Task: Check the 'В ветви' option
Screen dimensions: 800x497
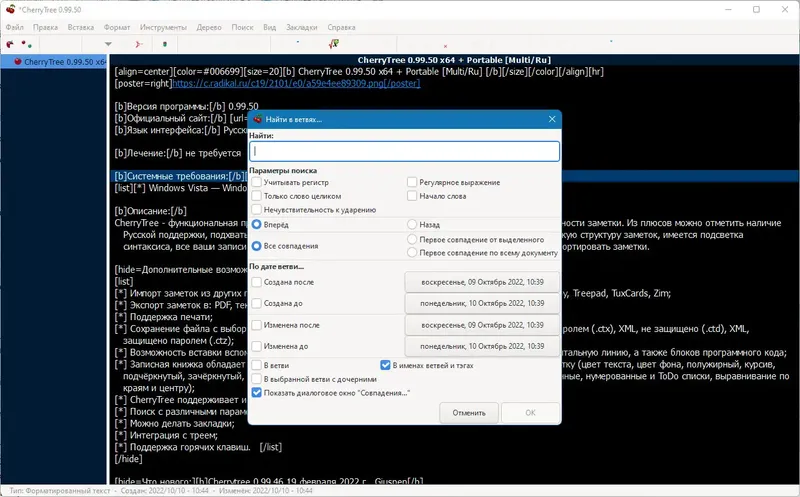Action: pos(257,365)
